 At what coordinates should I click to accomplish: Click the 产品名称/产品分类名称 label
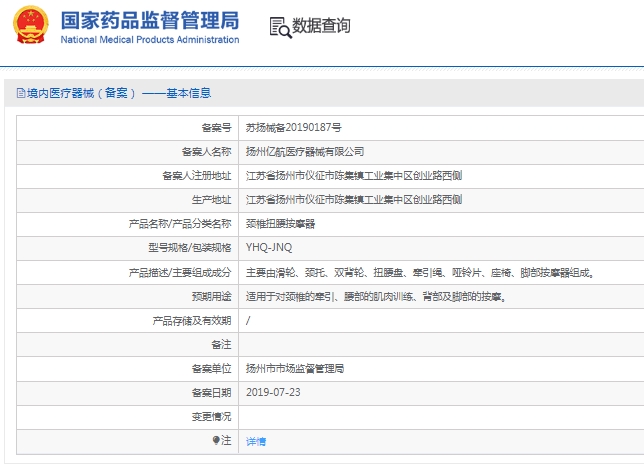click(x=180, y=223)
